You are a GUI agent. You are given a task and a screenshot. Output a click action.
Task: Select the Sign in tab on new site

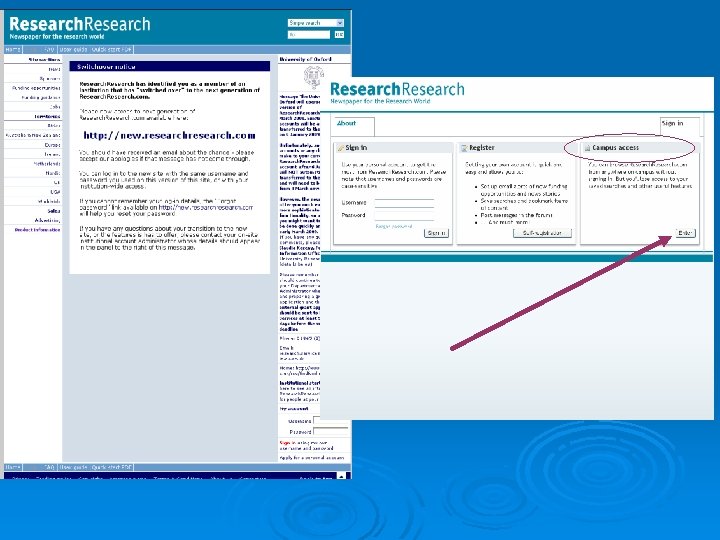point(680,124)
